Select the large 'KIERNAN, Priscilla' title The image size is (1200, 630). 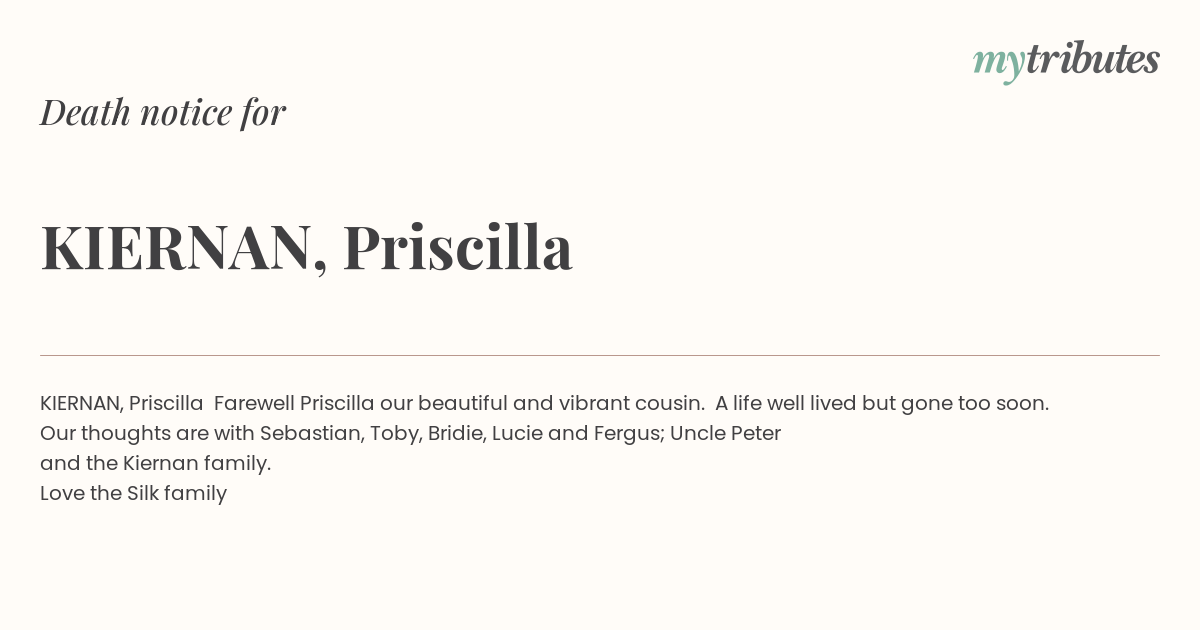point(306,248)
